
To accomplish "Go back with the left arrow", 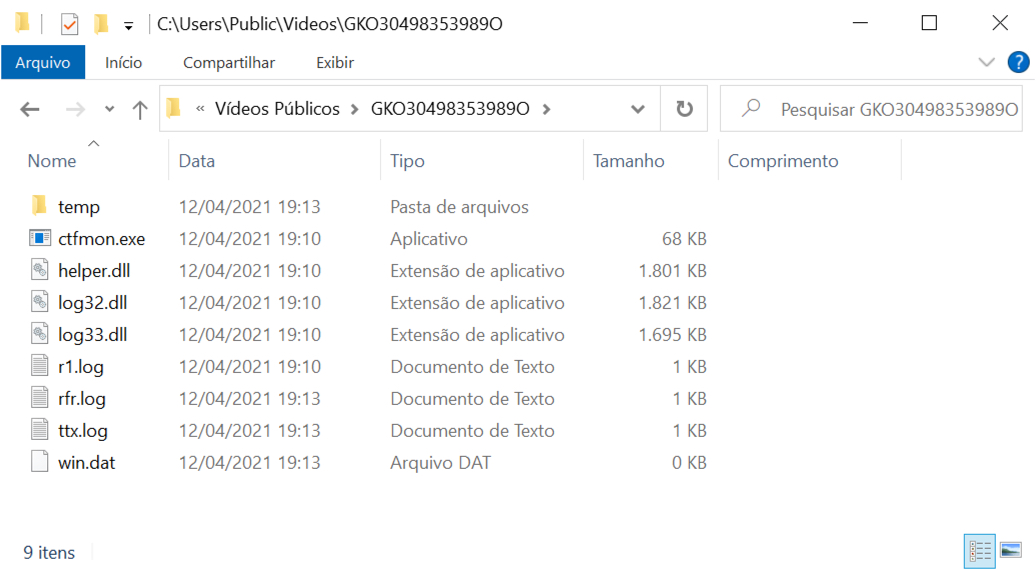I will (30, 109).
